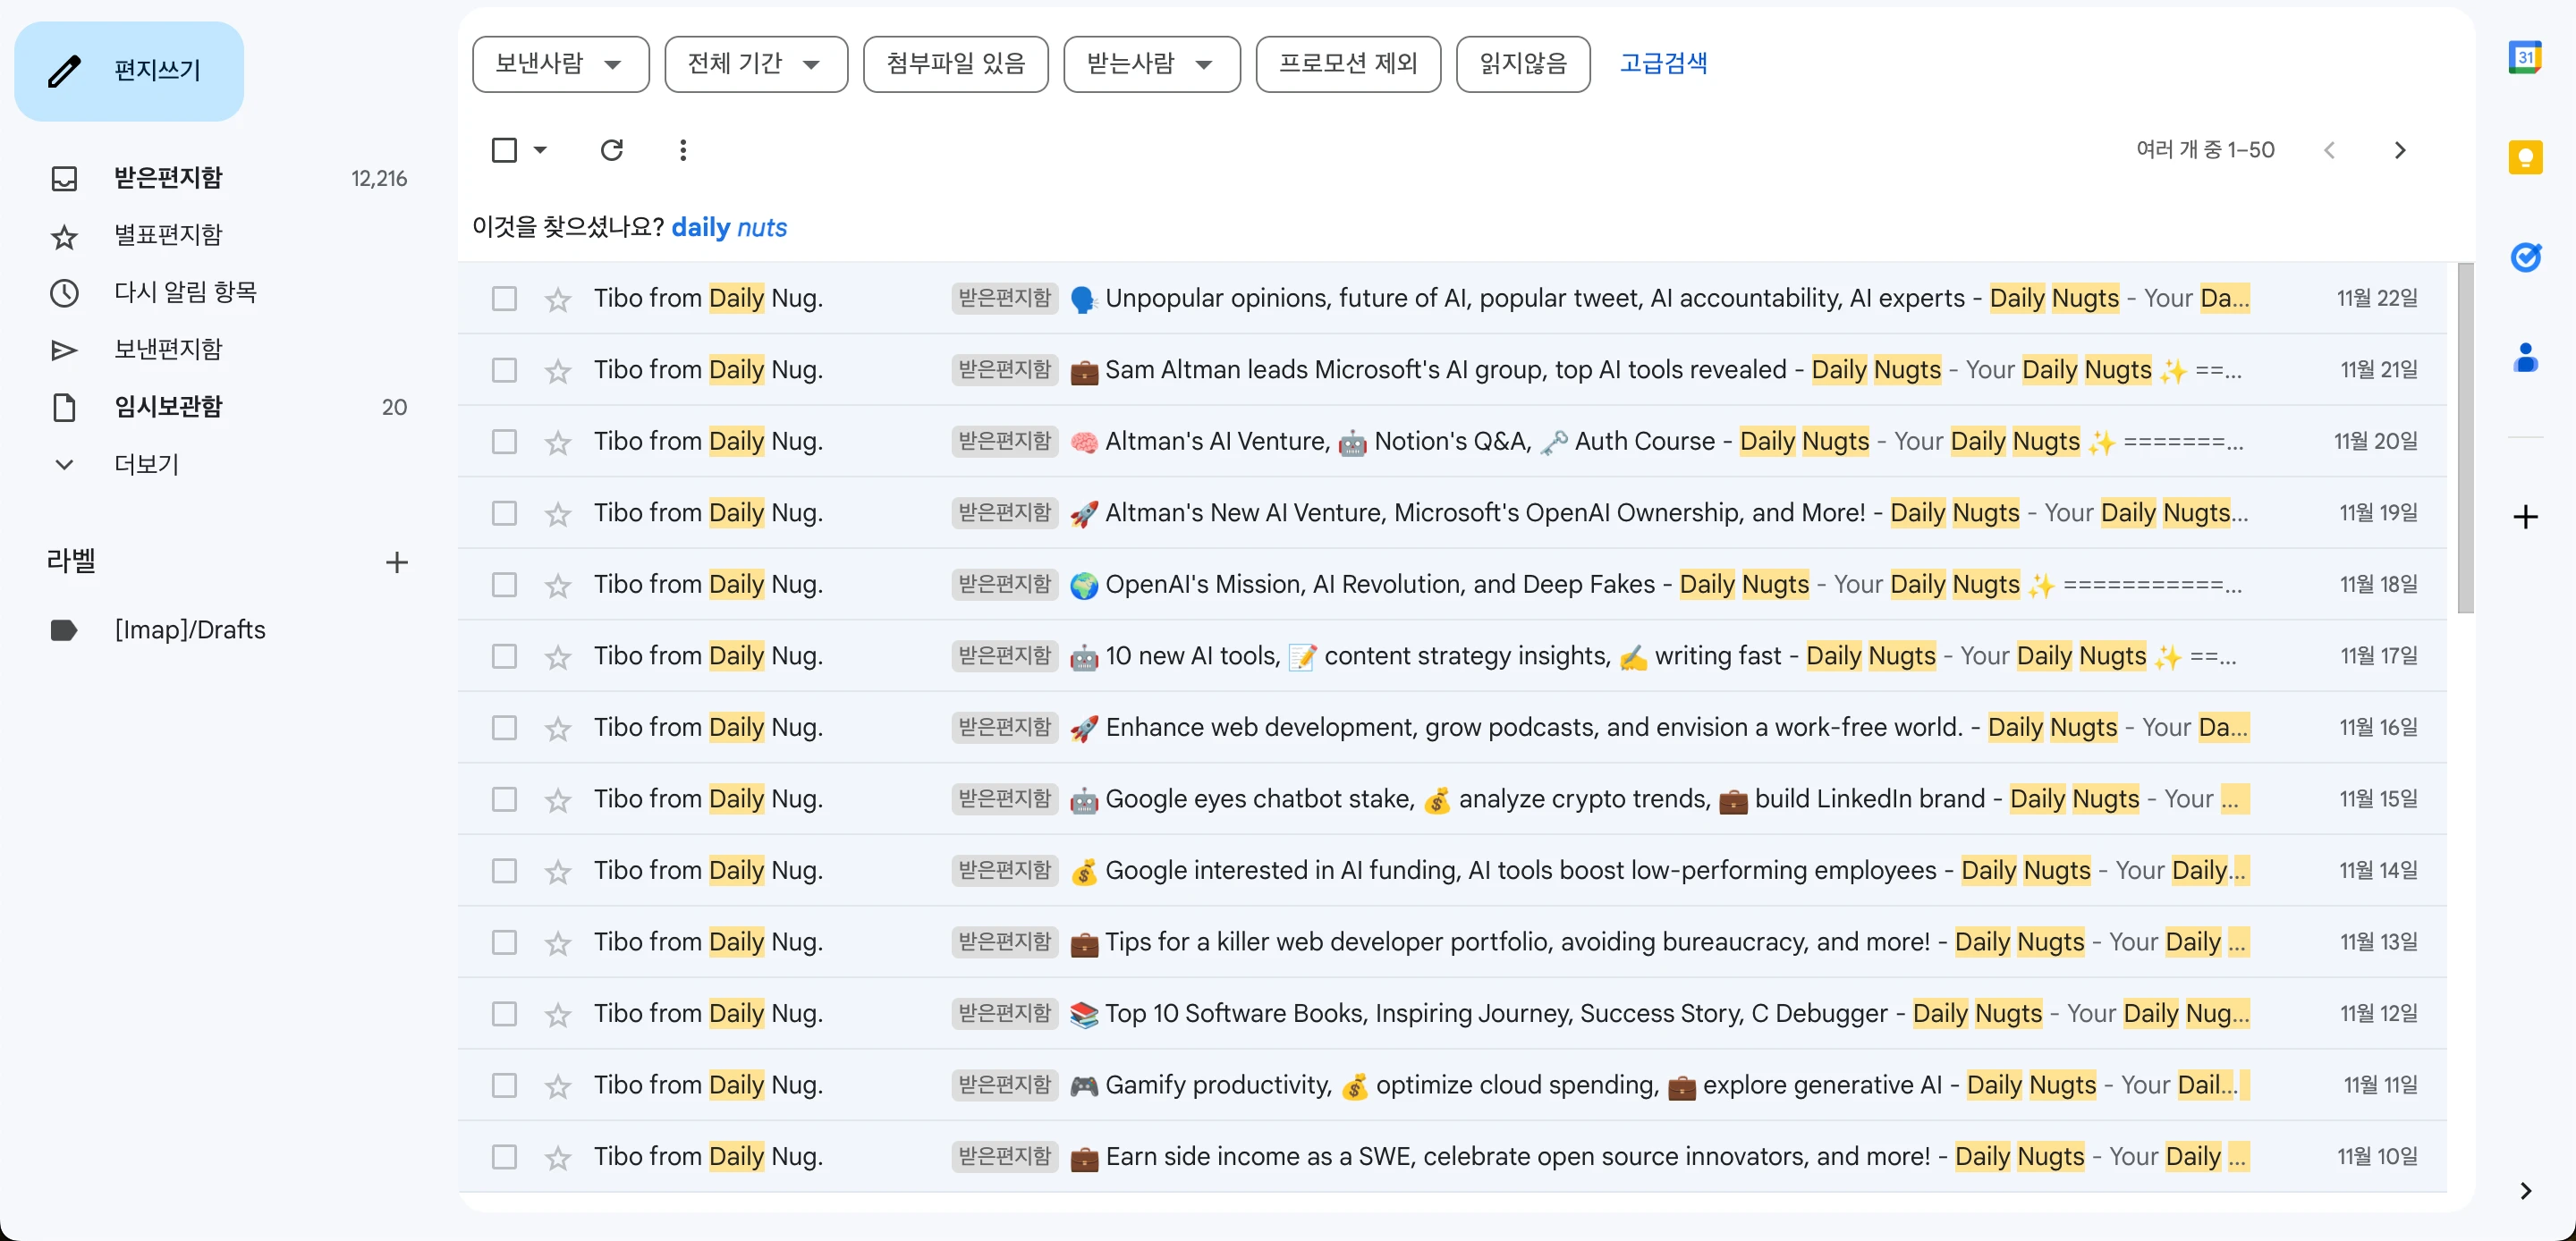Click the 편지쓰기 compose pencil icon
2576x1241 pixels.
click(x=64, y=71)
